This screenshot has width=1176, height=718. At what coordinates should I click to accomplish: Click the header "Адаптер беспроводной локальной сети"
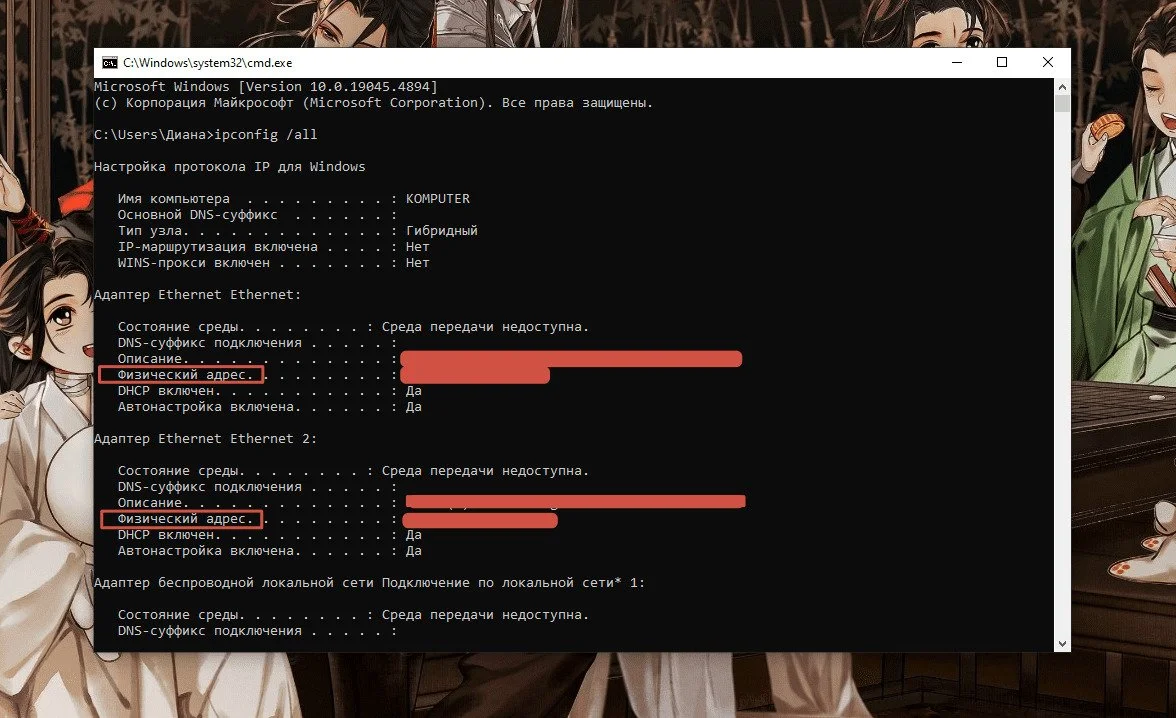369,583
